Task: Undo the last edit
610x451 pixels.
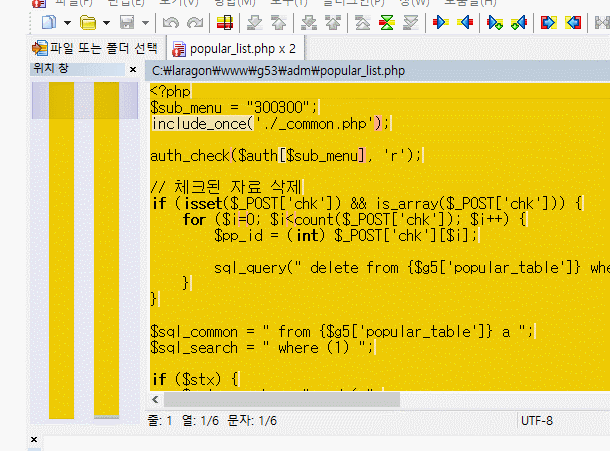Action: point(171,23)
